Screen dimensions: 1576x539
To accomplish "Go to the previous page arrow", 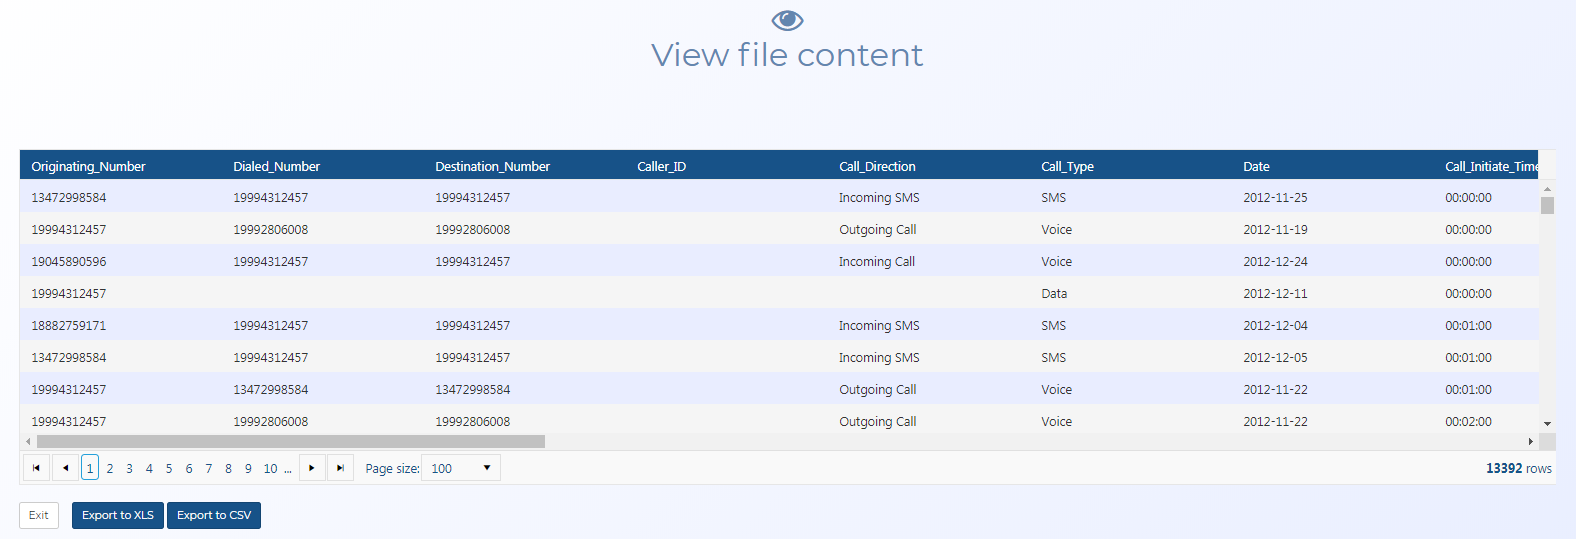I will coord(65,468).
